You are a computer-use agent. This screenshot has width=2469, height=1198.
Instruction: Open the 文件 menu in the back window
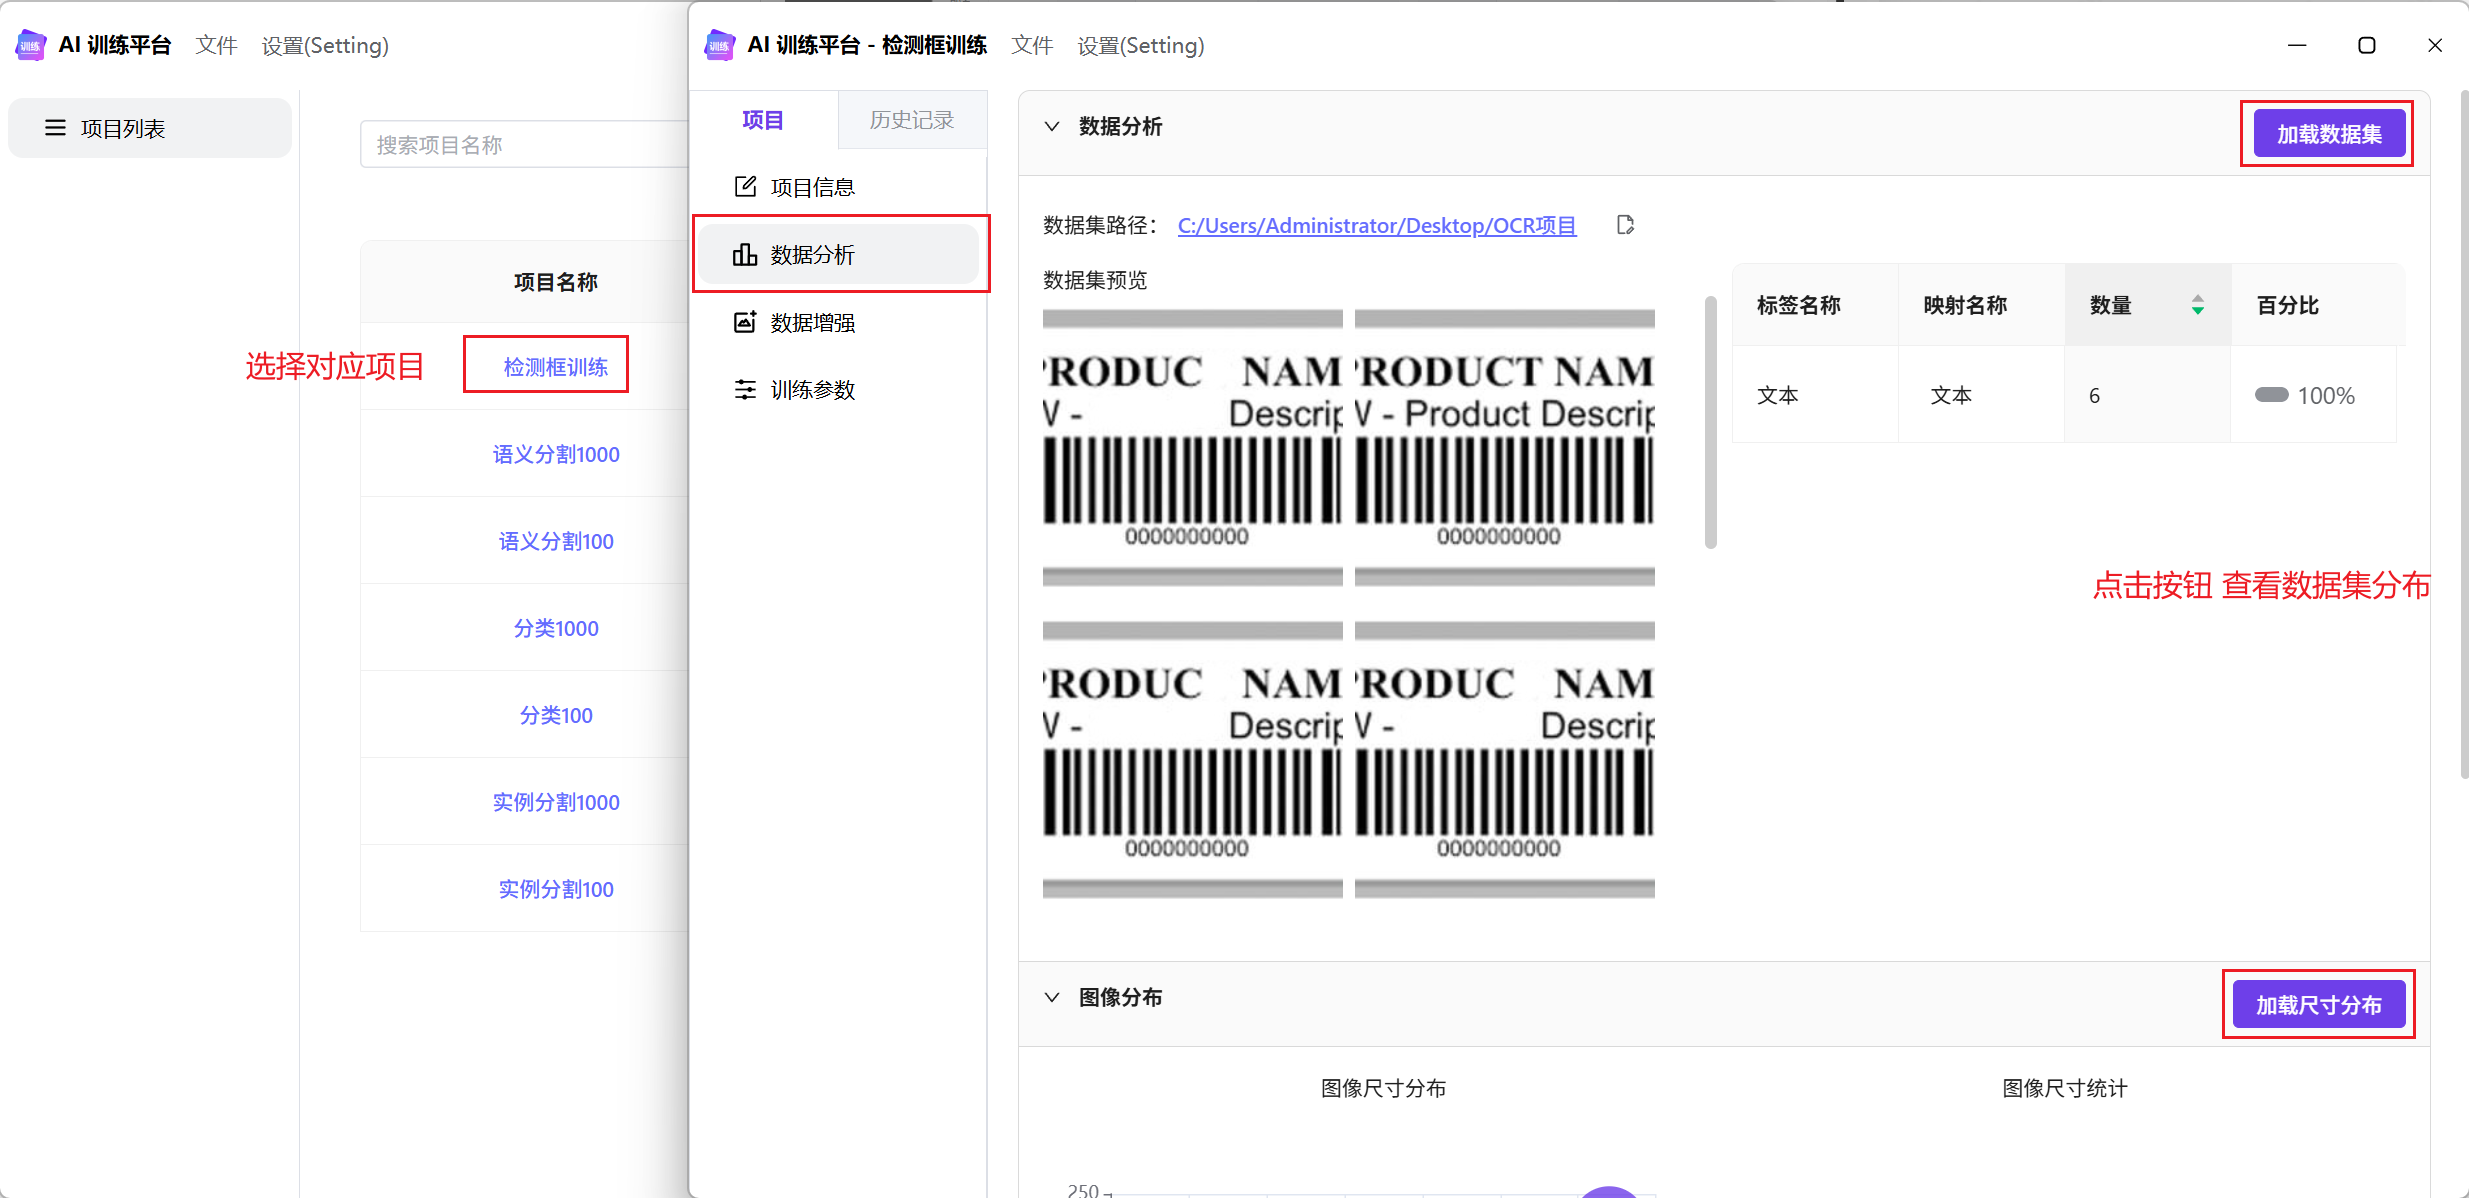click(x=216, y=45)
